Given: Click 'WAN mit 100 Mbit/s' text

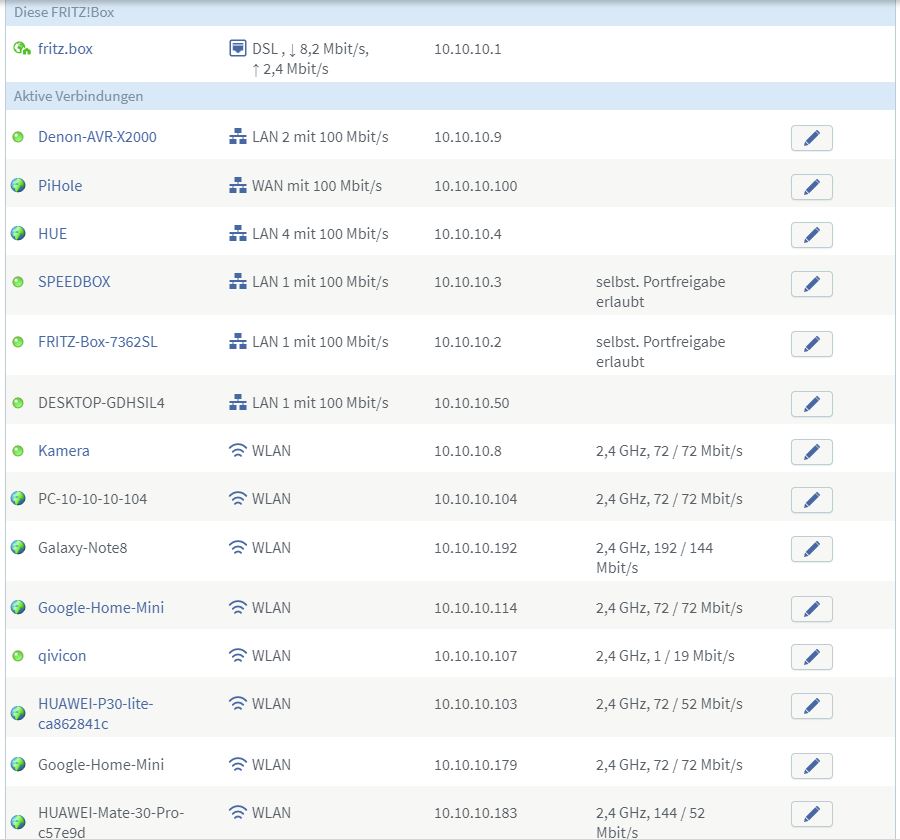Looking at the screenshot, I should click(317, 185).
